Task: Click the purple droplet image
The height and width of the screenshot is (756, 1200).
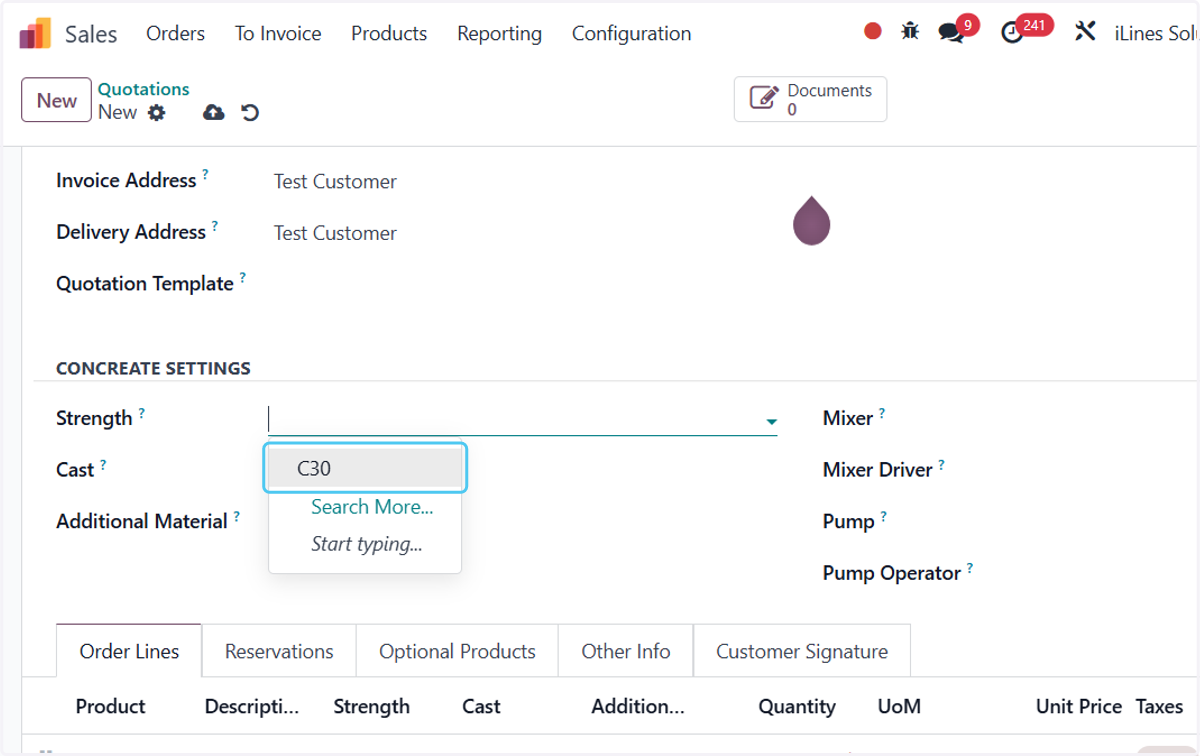Action: (812, 220)
